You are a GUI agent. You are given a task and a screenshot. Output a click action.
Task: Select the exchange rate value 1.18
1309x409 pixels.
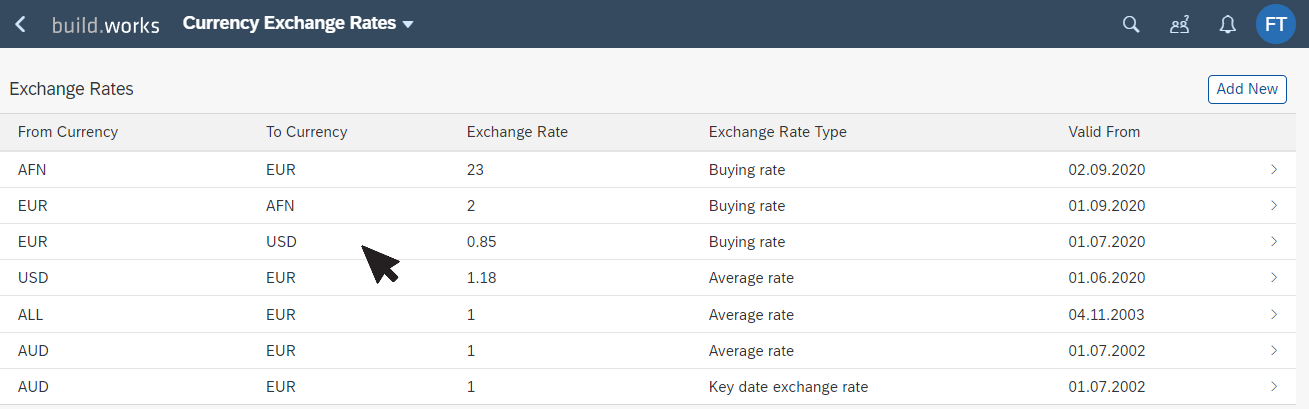(x=481, y=278)
